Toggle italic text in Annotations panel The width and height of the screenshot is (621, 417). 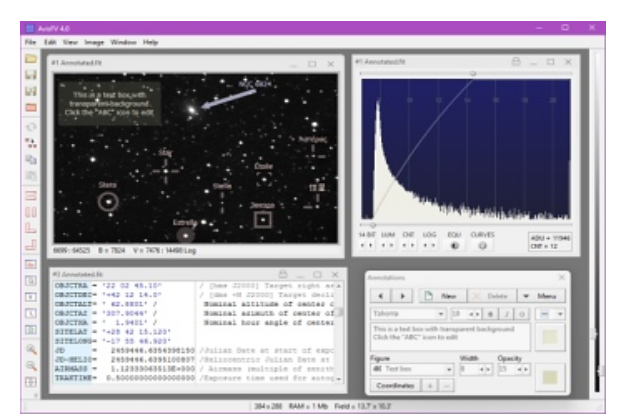pos(506,314)
